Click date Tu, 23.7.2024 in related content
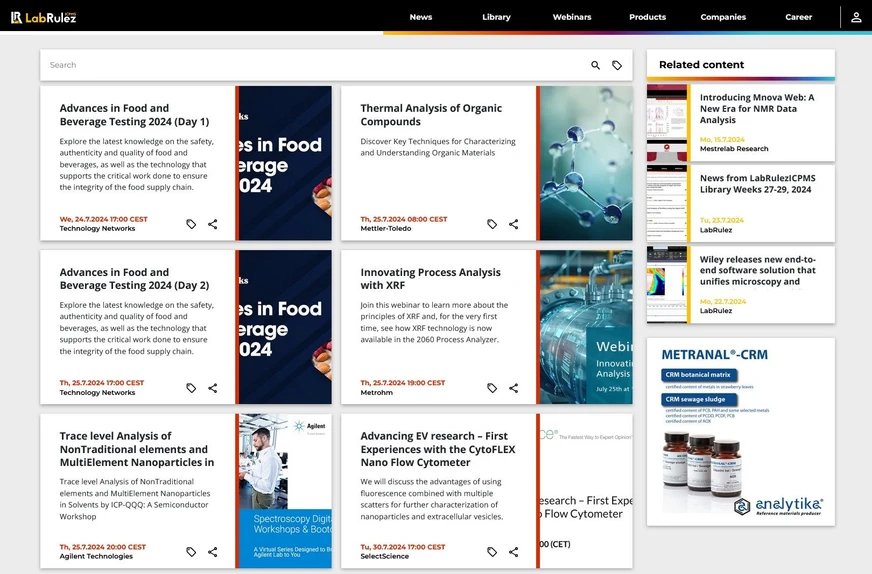This screenshot has height=574, width=872. coord(721,220)
